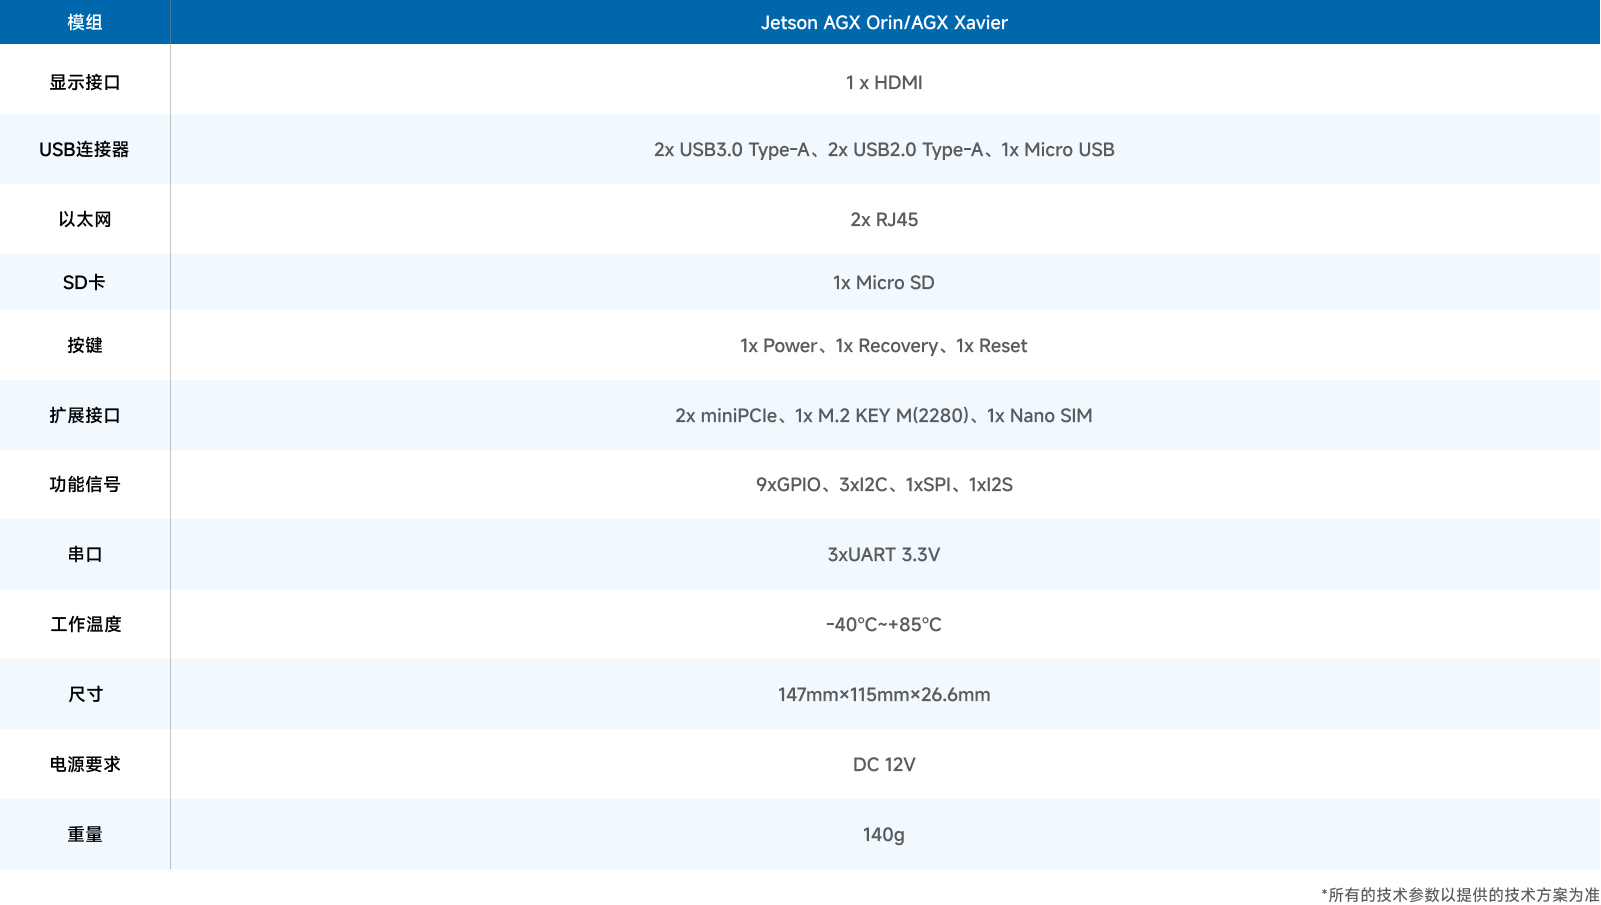Click the 按键 row label
Viewport: 1601px width, 905px height.
(85, 345)
